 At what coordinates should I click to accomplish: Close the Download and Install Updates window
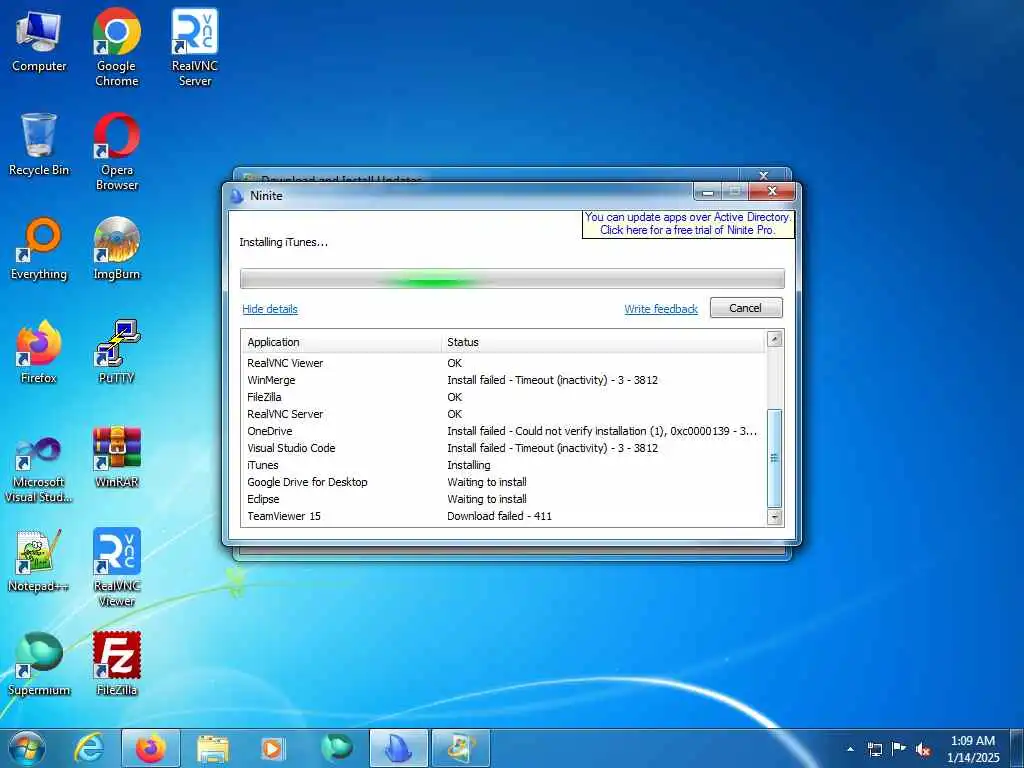(763, 176)
